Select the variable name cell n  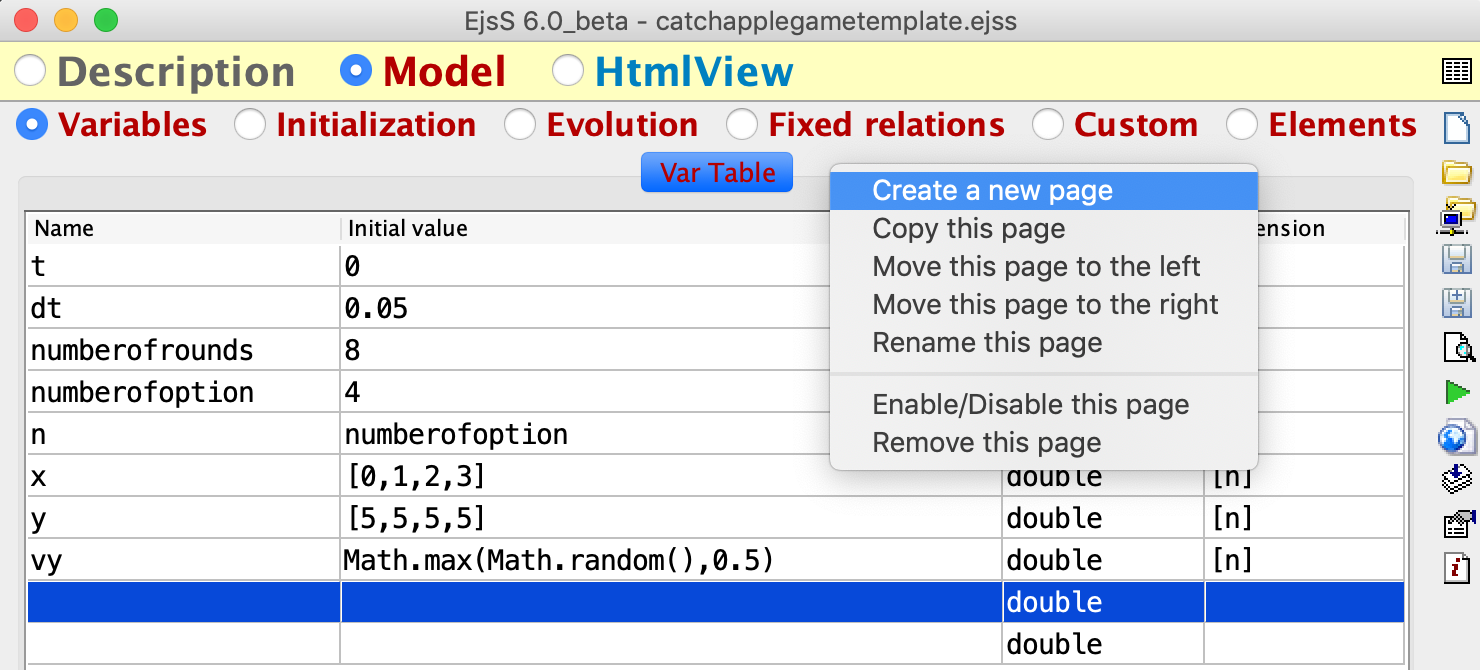point(183,434)
